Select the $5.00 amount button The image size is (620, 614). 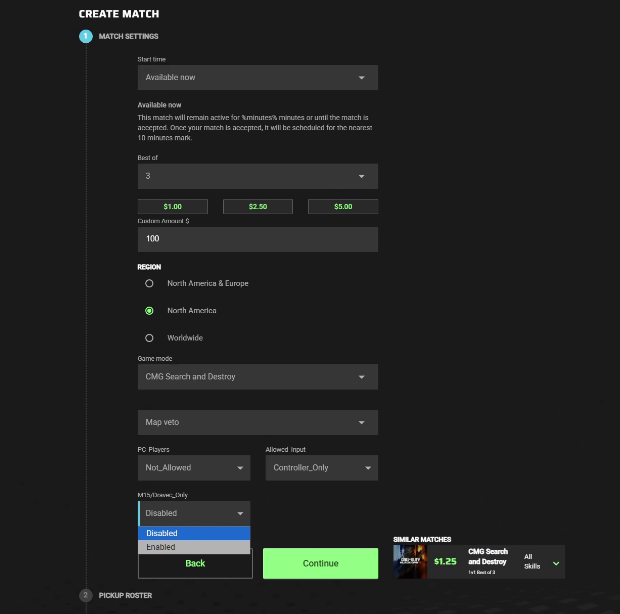[x=343, y=206]
